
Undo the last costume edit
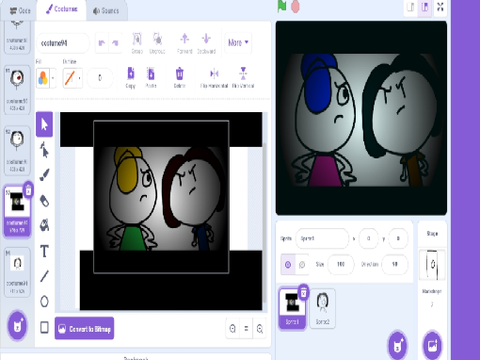(x=102, y=43)
